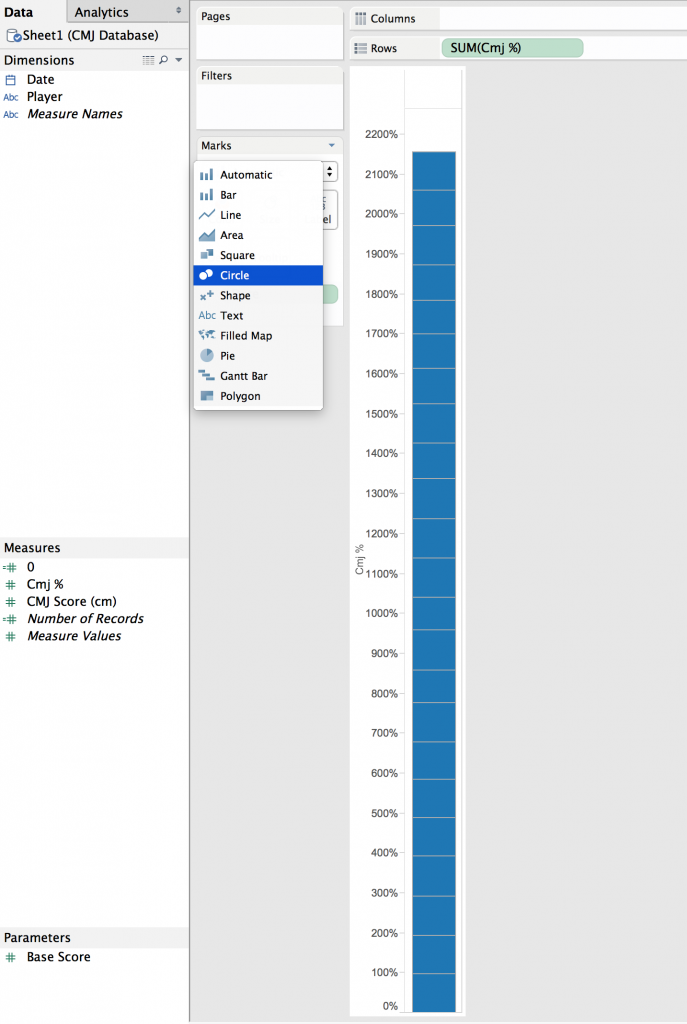Click the Abc icon beside Measure Names
The width and height of the screenshot is (687, 1024).
click(10, 114)
